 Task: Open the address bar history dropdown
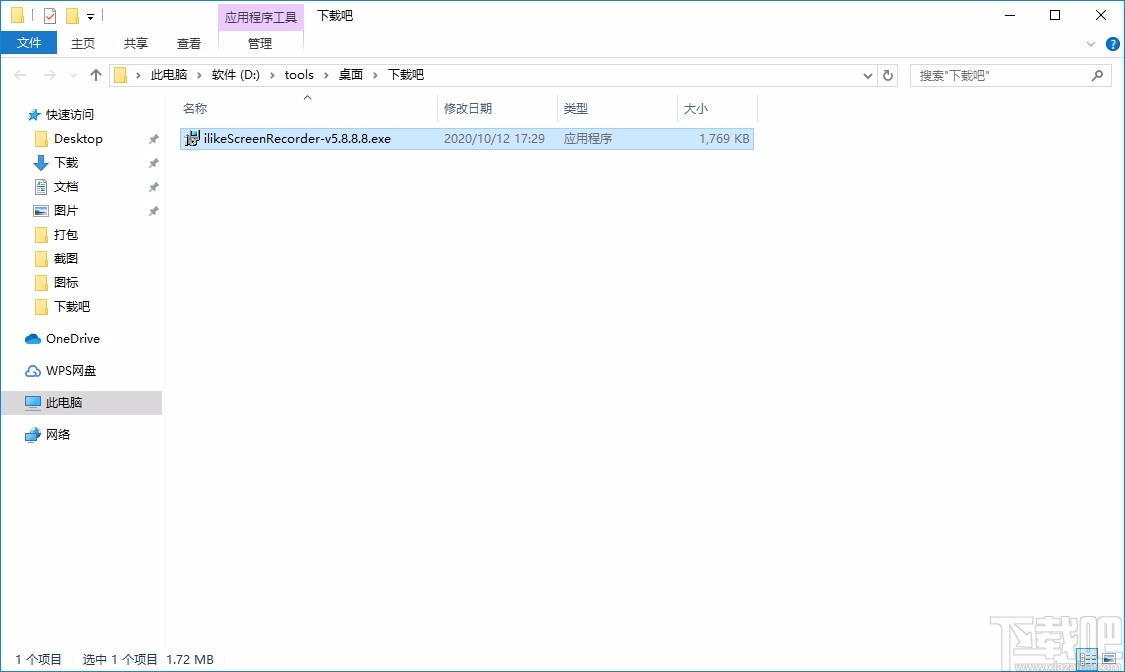coord(867,74)
